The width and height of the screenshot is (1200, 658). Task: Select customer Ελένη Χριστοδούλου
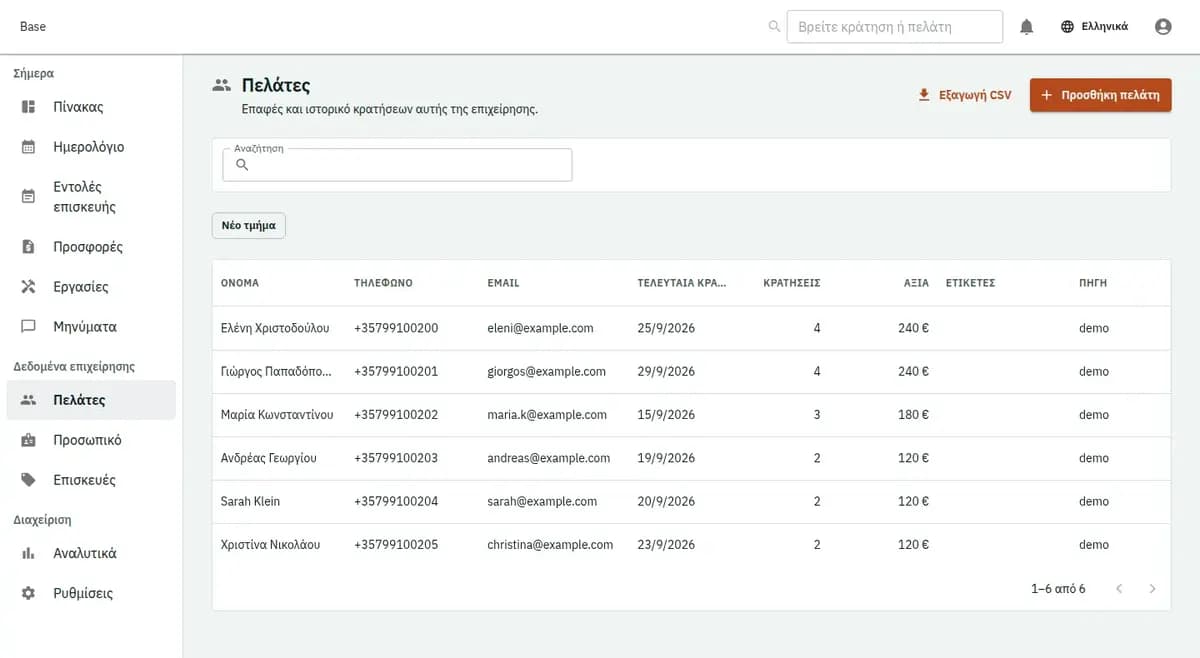[x=275, y=328]
